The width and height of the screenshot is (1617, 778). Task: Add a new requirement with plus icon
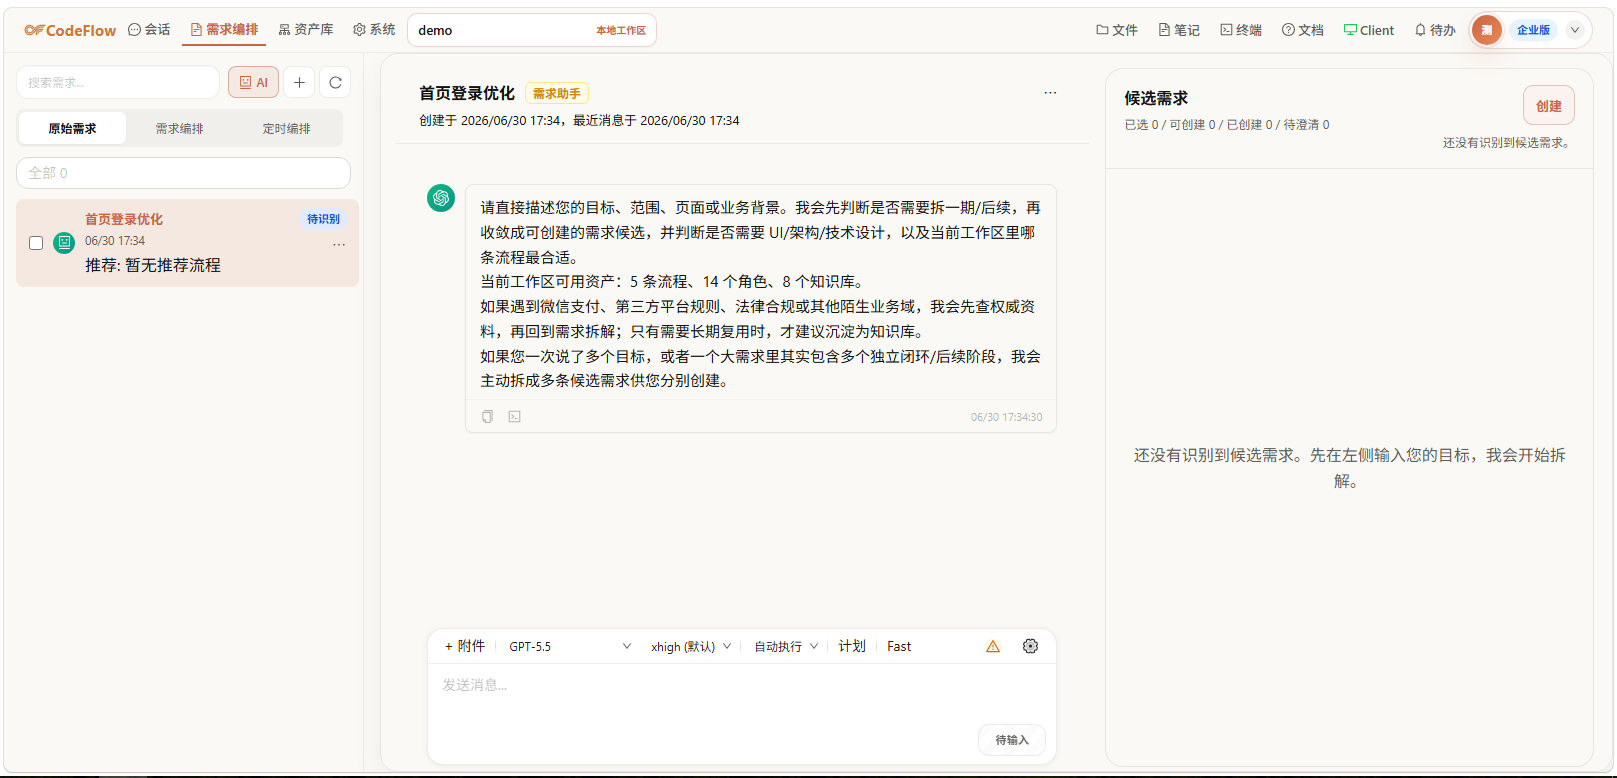[x=299, y=82]
